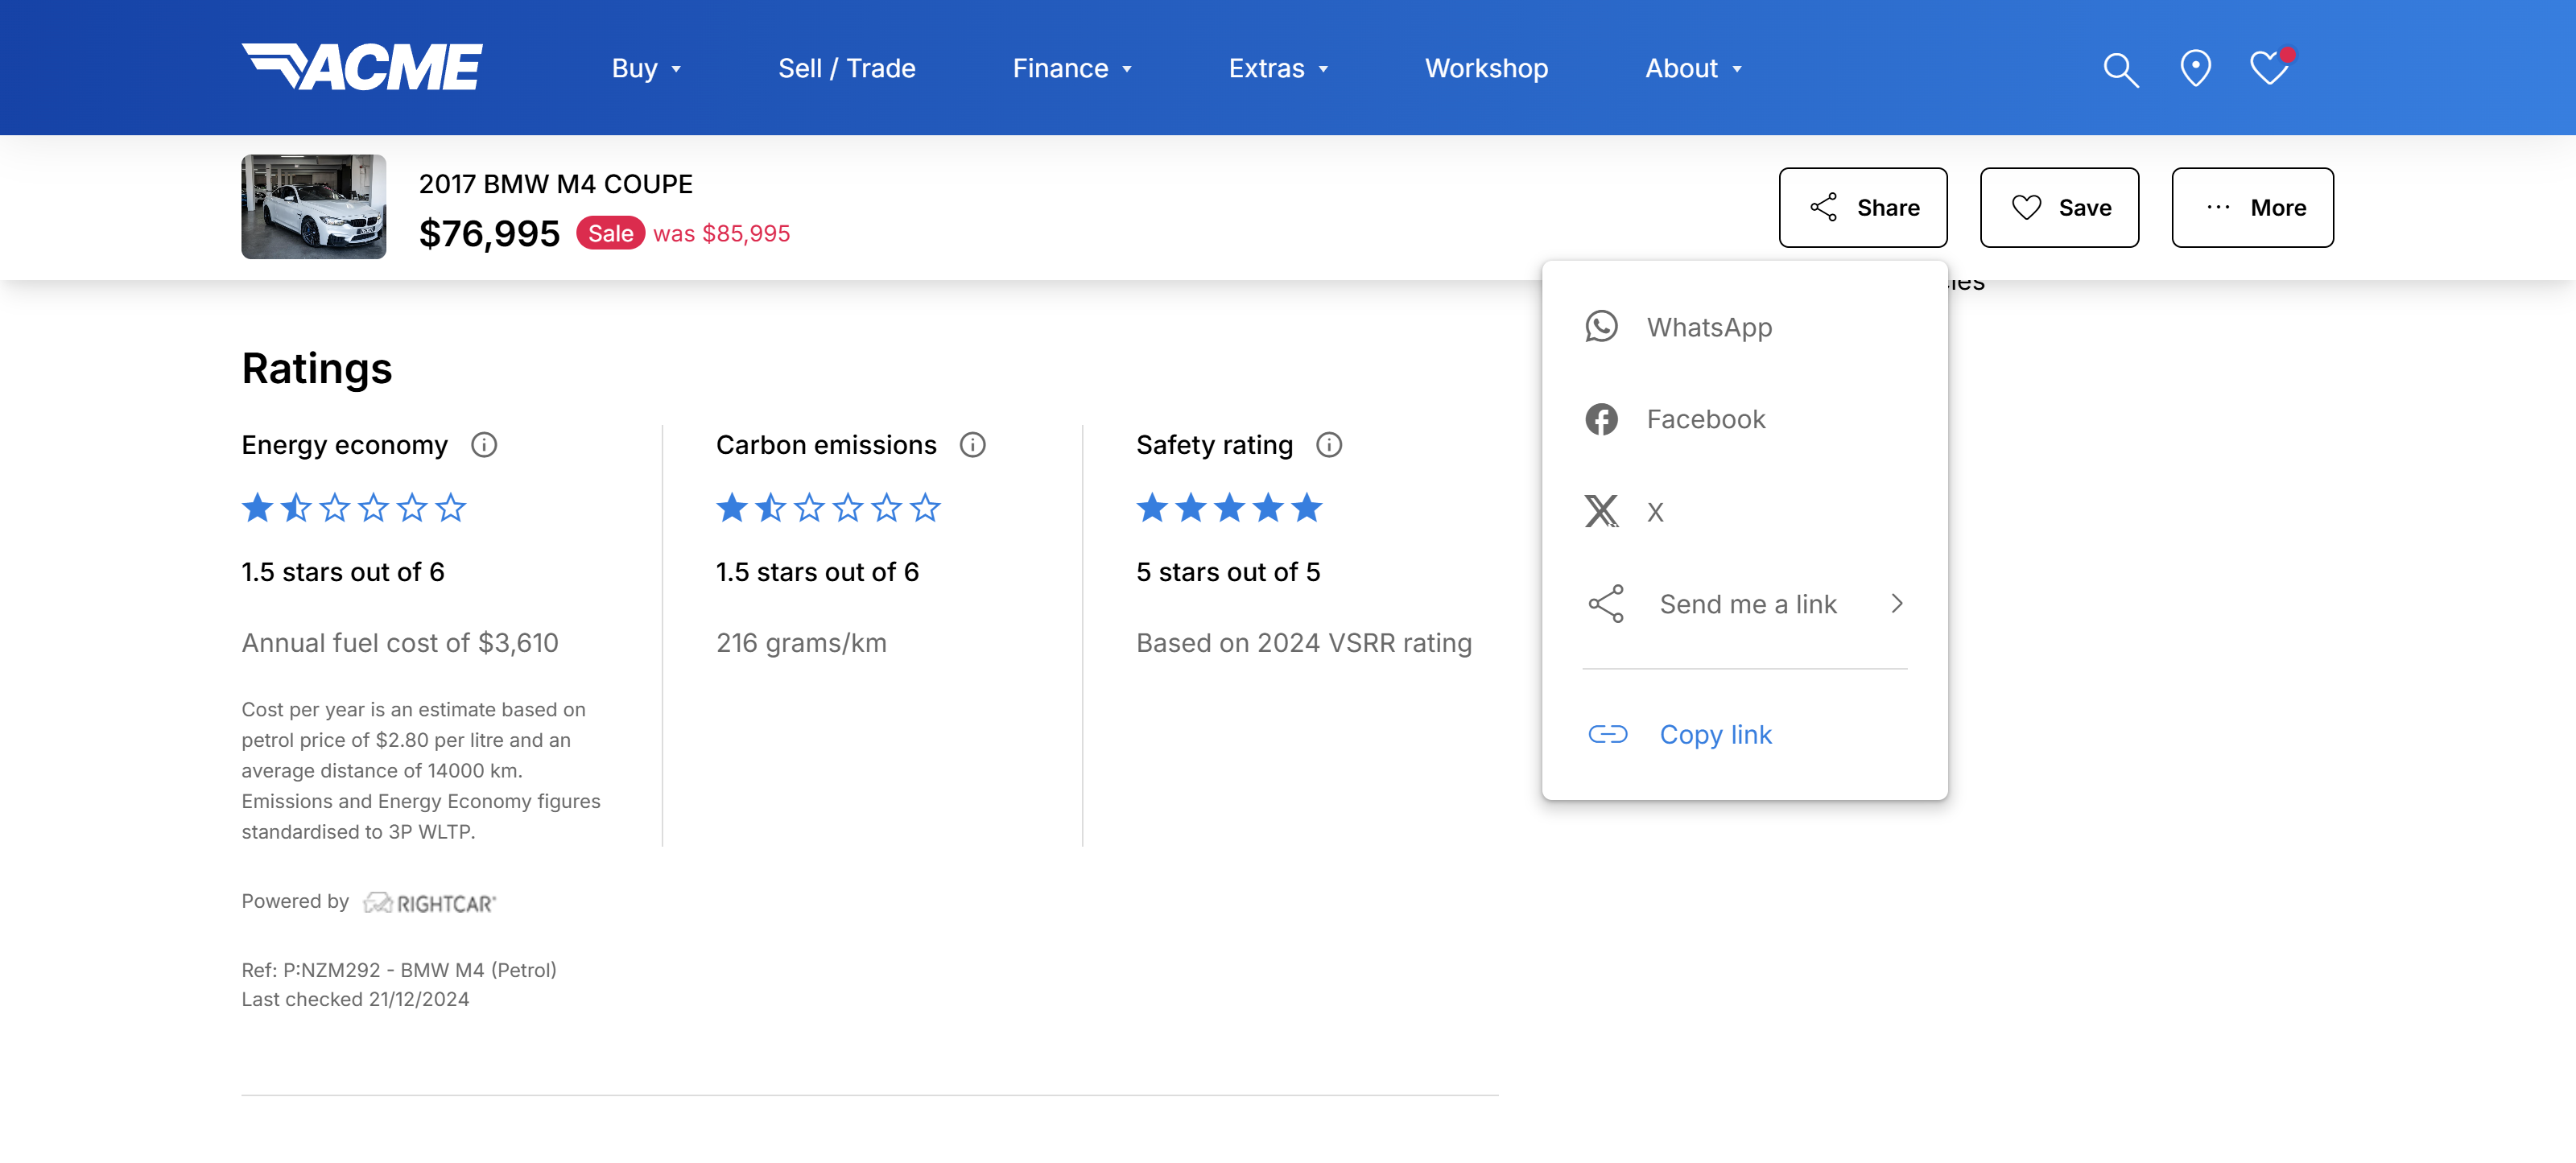Click the Carbon emissions label

pos(826,445)
